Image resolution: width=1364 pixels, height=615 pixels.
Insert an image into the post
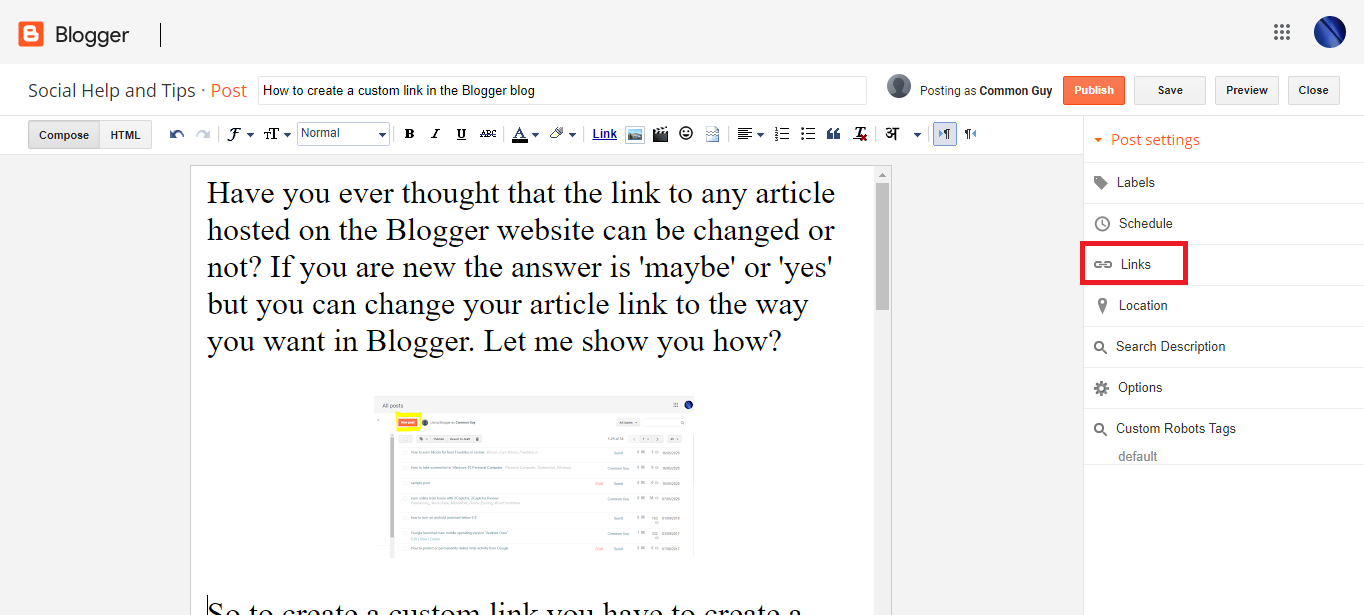tap(635, 133)
